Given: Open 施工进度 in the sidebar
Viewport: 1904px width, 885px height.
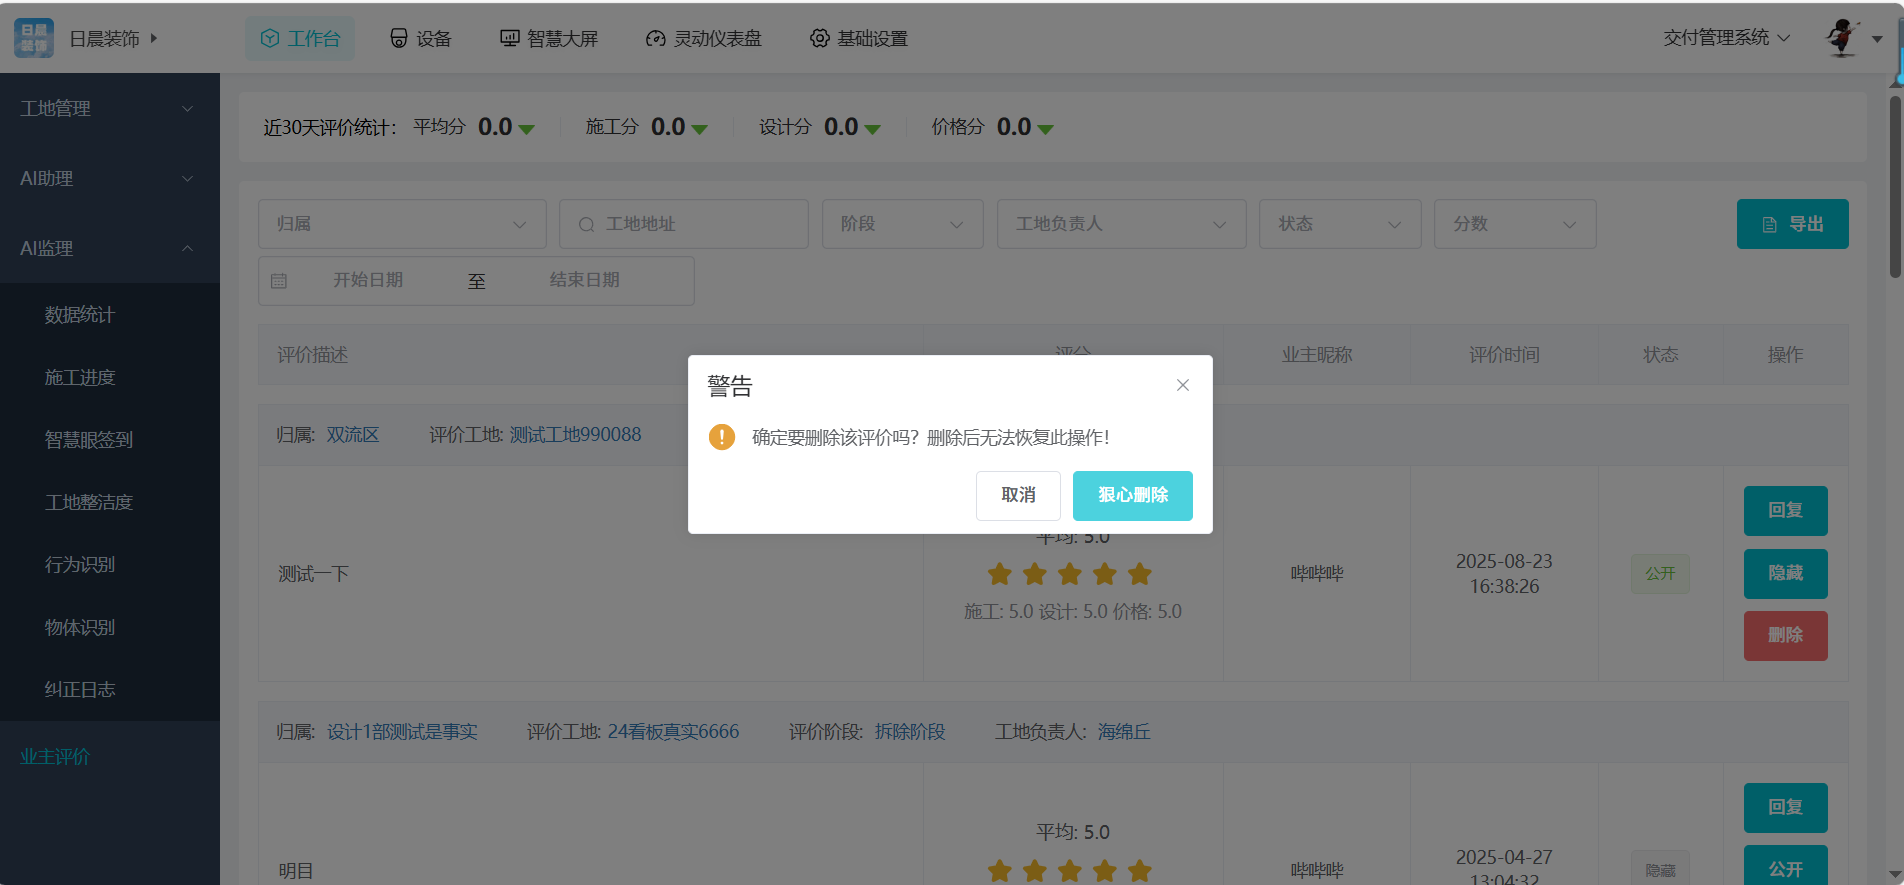Looking at the screenshot, I should (80, 377).
